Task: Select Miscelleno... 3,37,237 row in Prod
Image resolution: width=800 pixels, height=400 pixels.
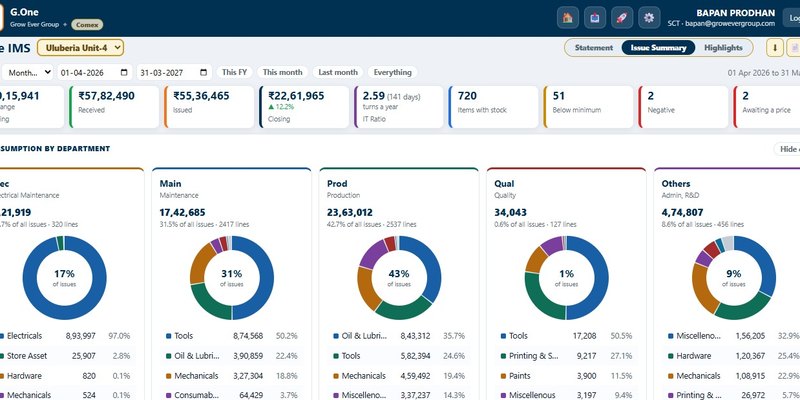Action: tap(399, 395)
